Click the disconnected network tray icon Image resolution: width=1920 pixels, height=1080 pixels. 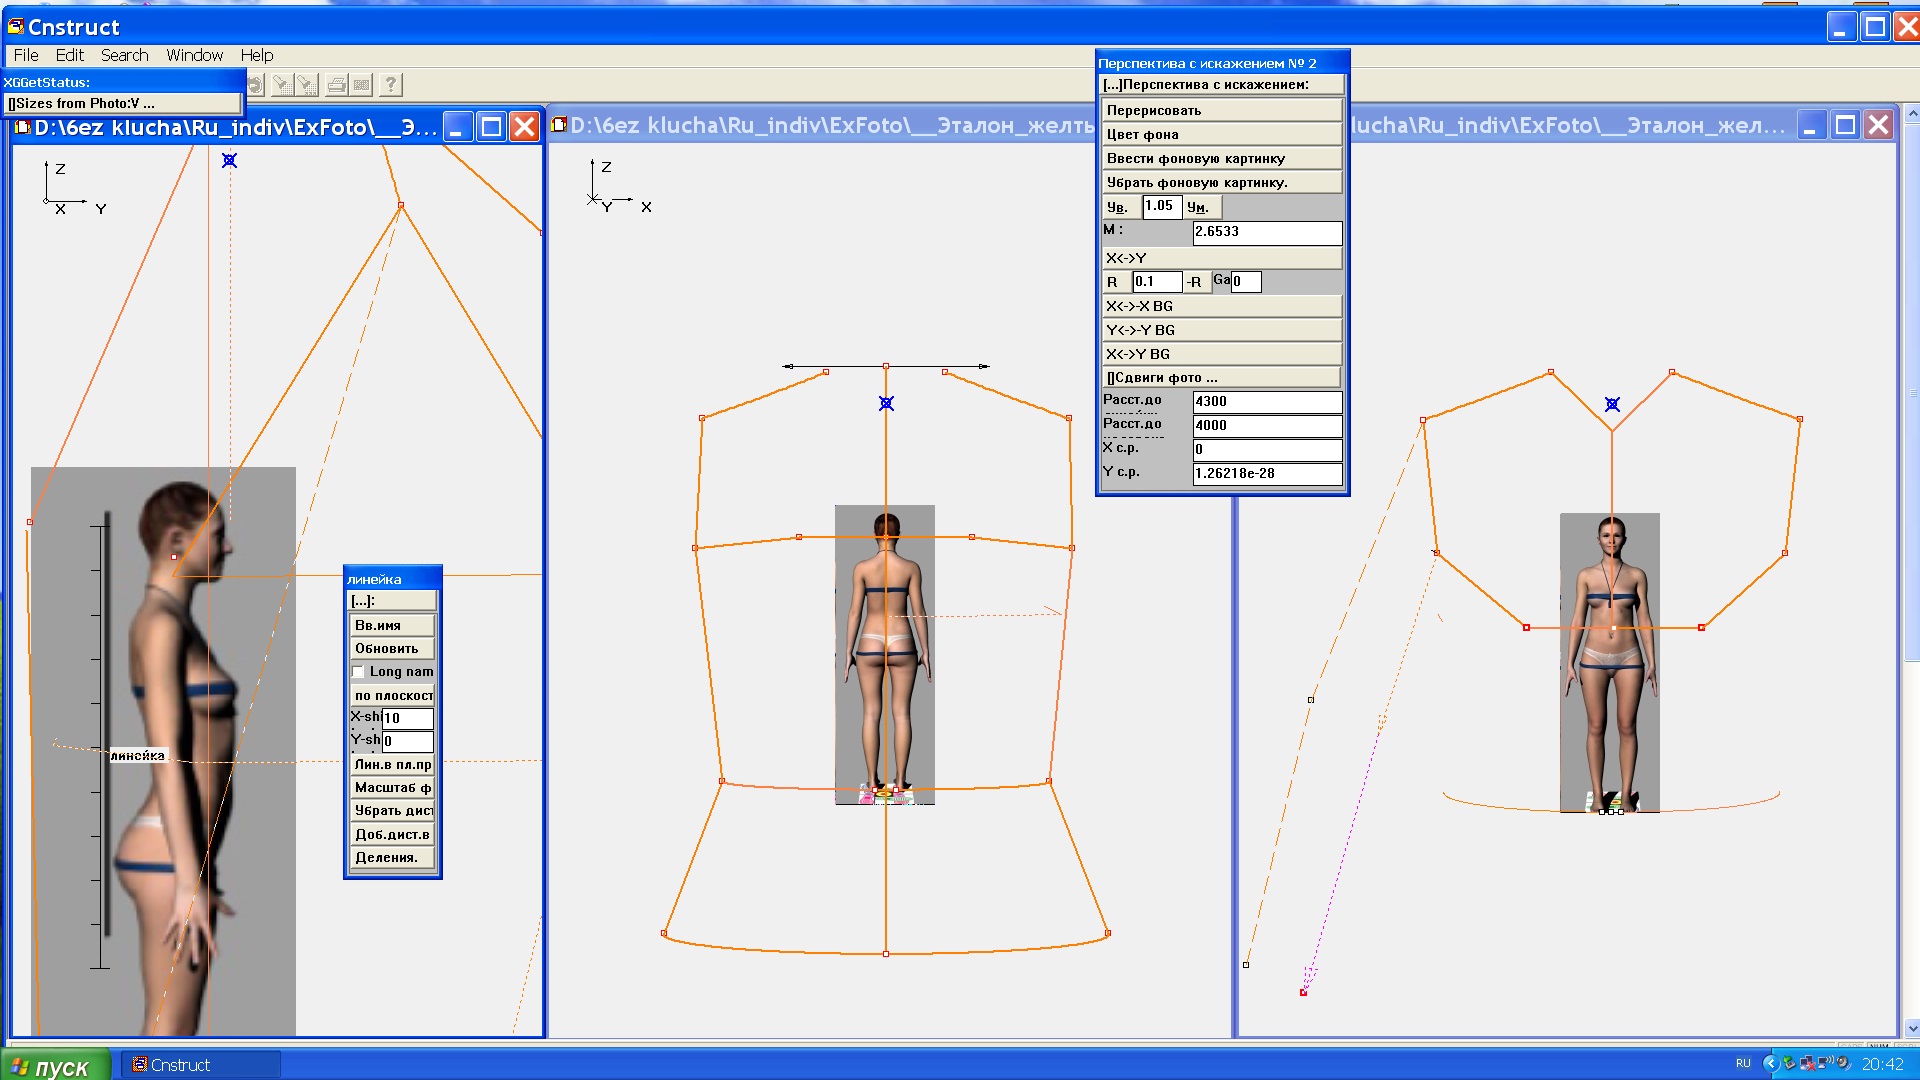(1806, 1063)
